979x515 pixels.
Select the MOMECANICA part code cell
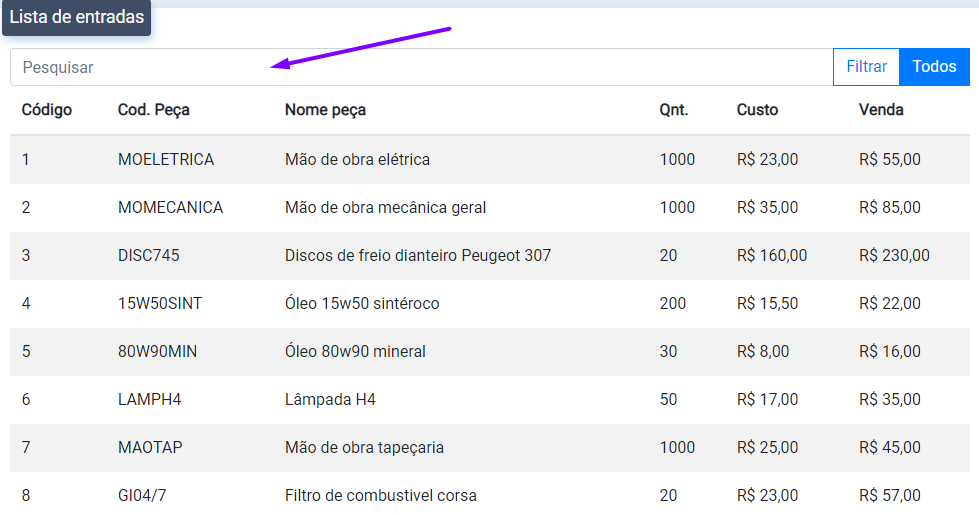pyautogui.click(x=170, y=208)
